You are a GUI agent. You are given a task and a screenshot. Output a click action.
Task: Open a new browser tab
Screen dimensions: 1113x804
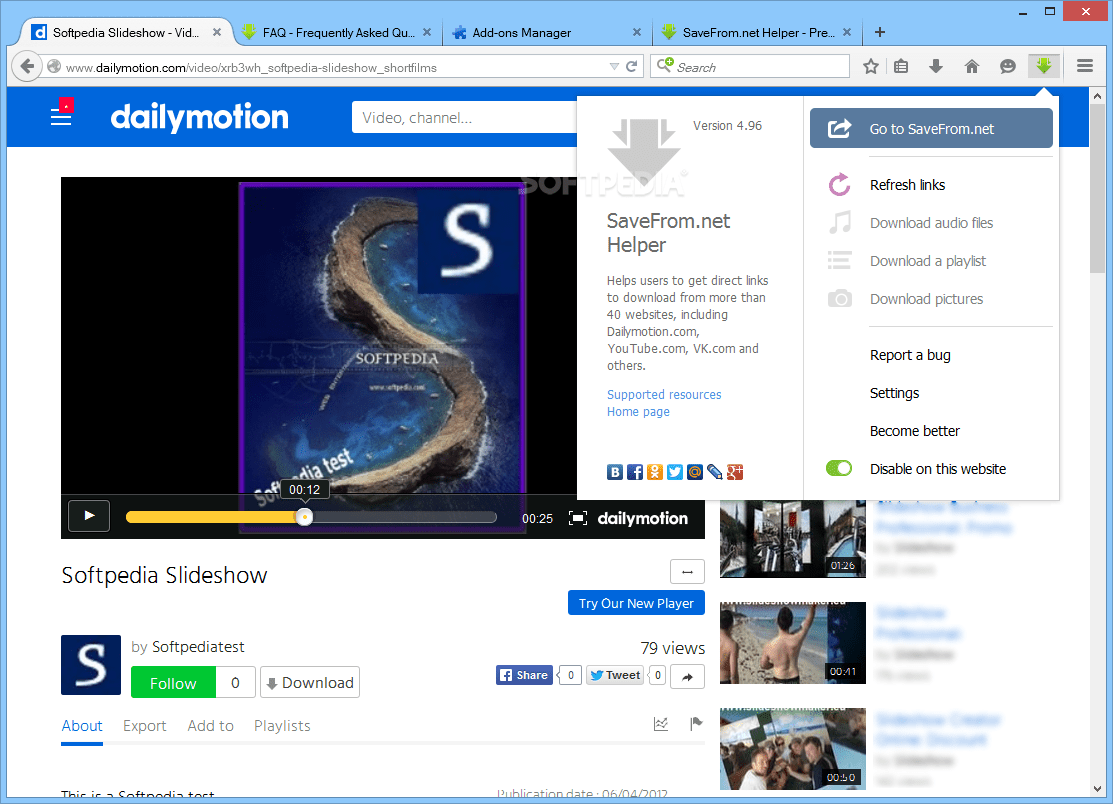click(x=879, y=32)
